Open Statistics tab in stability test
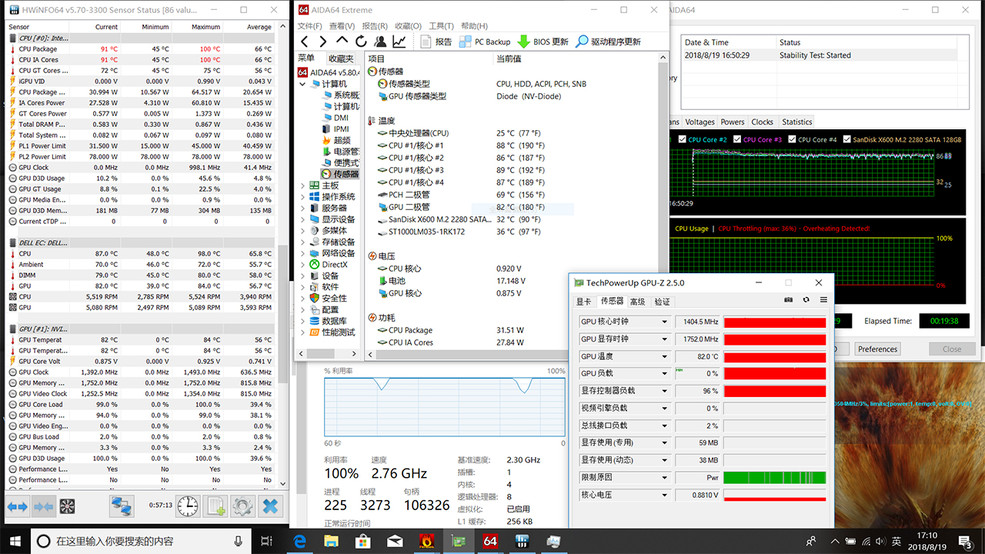The height and width of the screenshot is (554, 985). [x=797, y=122]
